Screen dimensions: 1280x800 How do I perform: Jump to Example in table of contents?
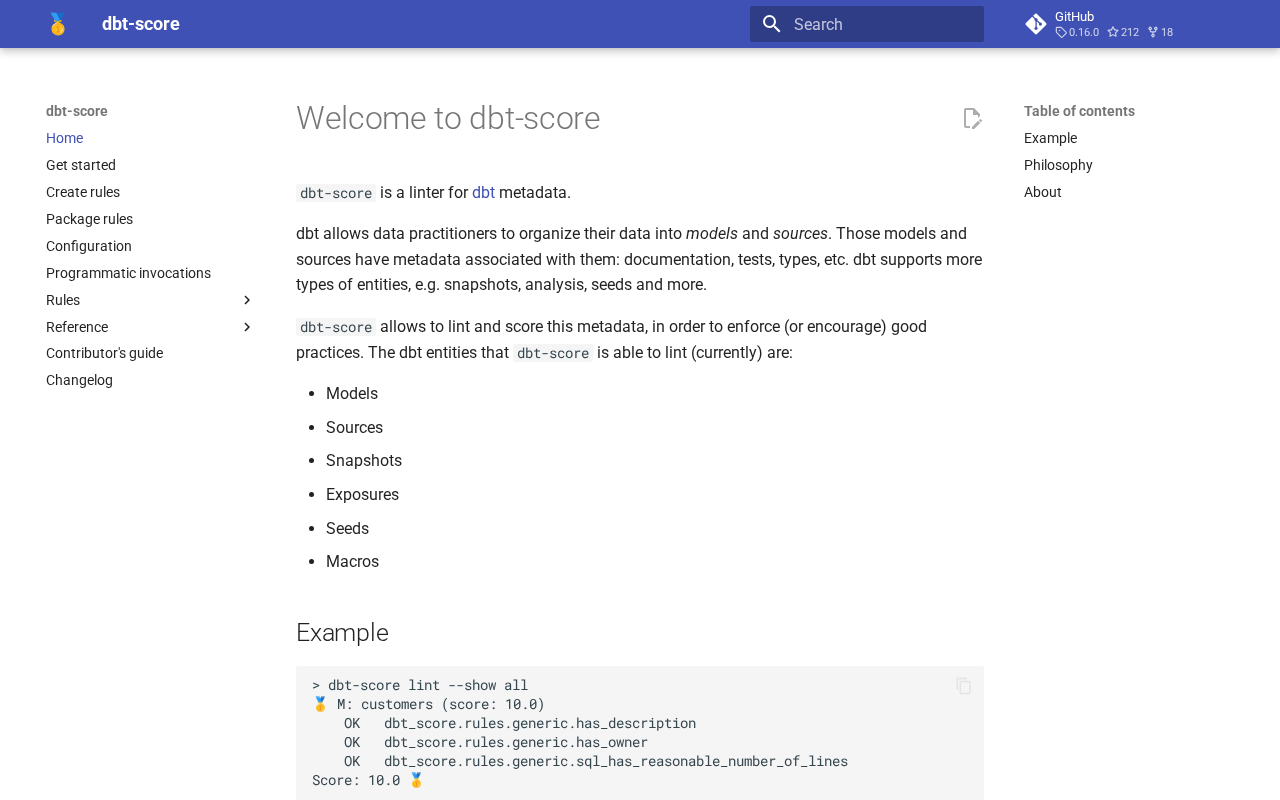1050,138
